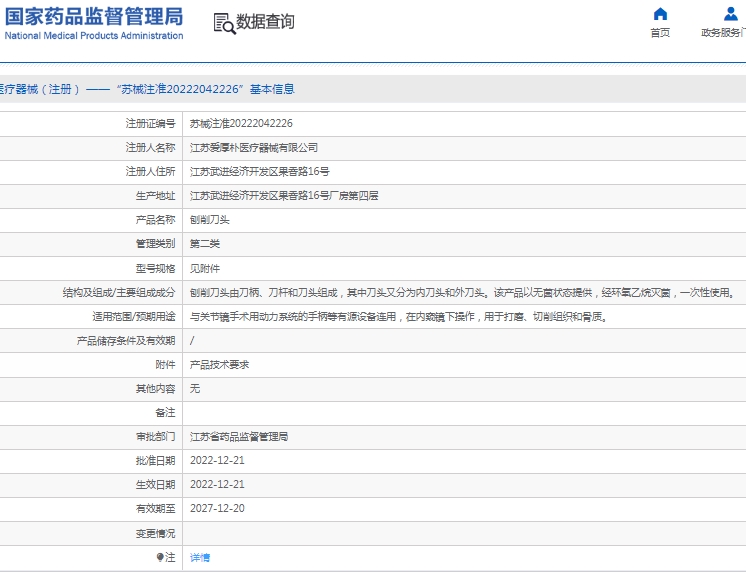Viewport: 746px width, 572px height.
Task: Select management category value 第二类
Action: coord(205,244)
